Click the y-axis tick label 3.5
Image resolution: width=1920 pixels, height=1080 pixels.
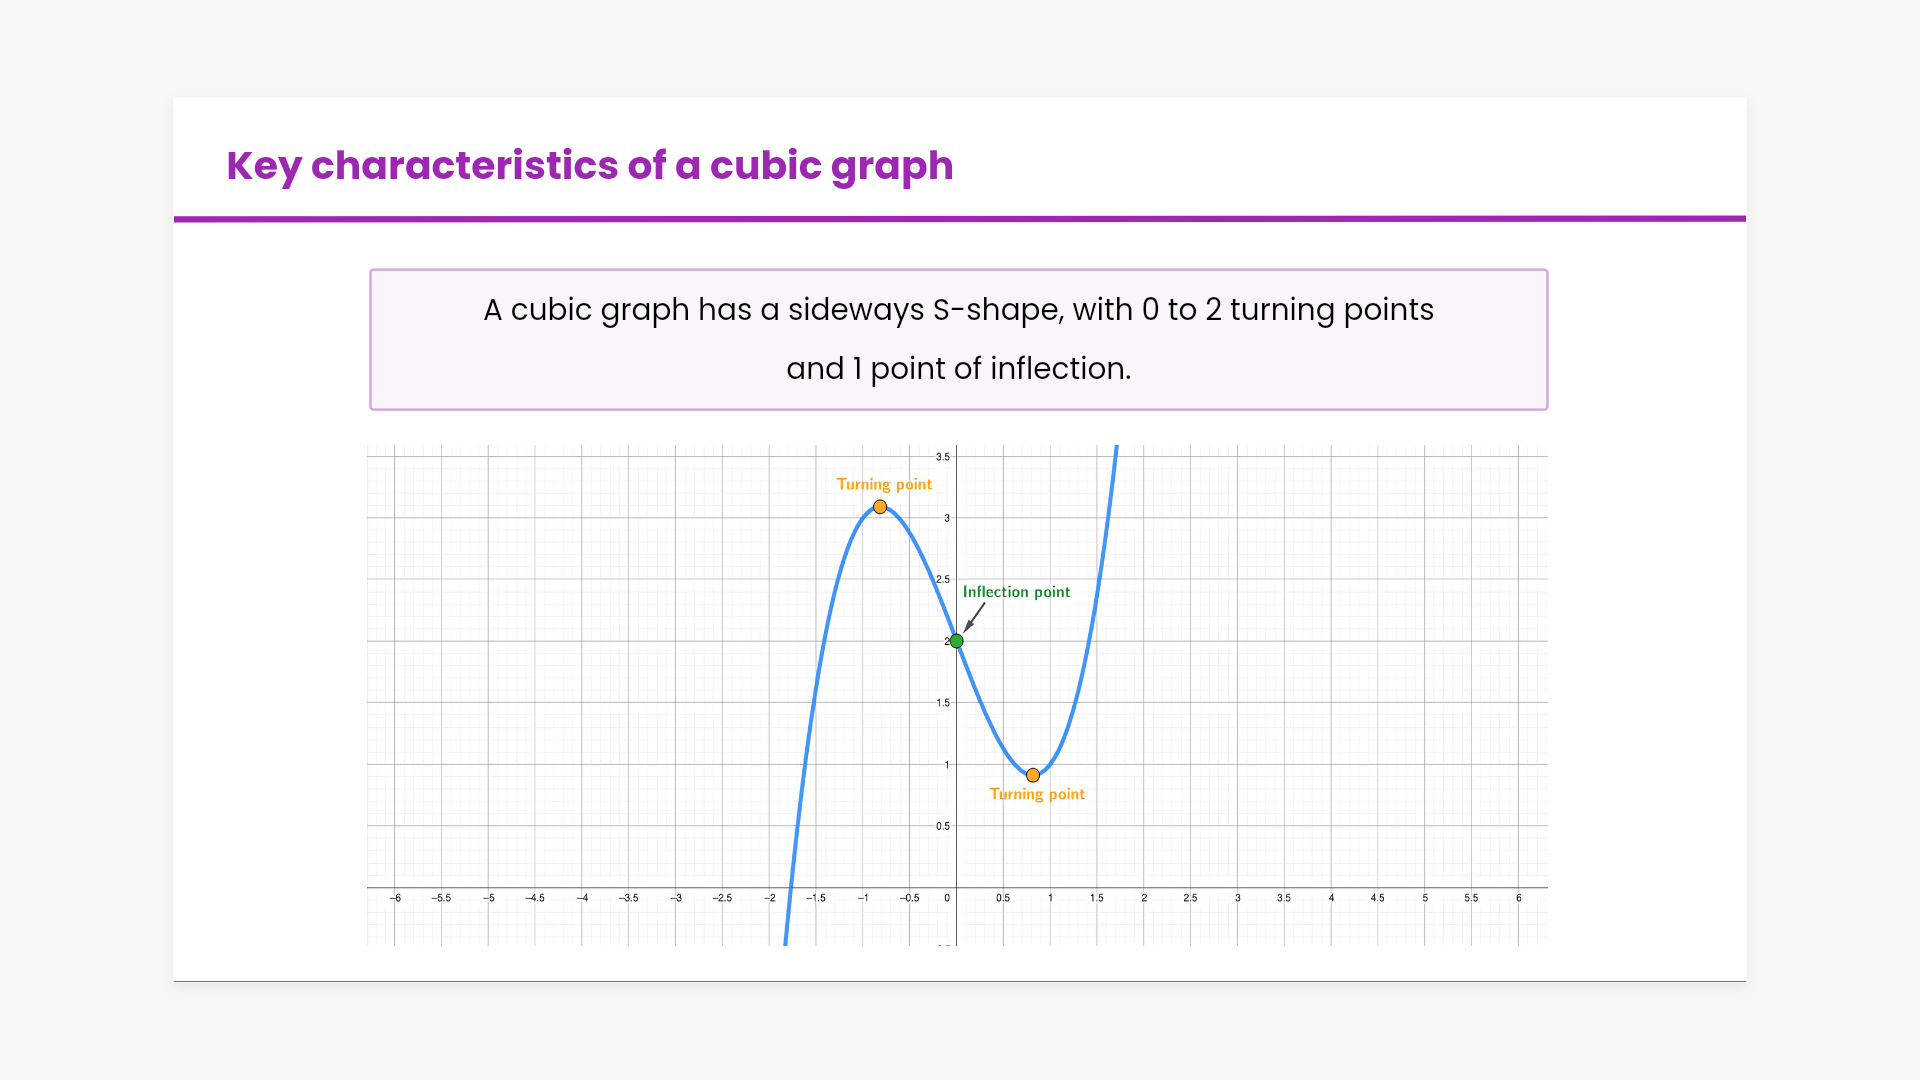[943, 457]
